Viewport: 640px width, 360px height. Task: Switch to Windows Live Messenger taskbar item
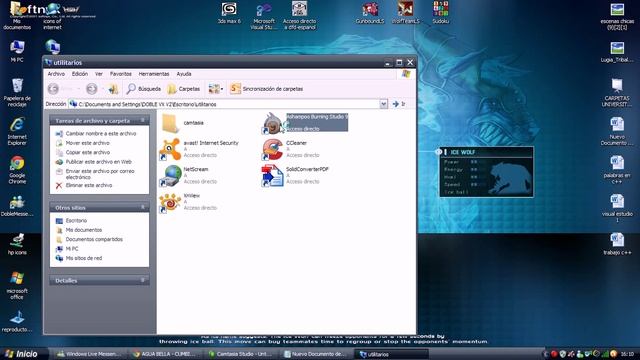(x=89, y=354)
